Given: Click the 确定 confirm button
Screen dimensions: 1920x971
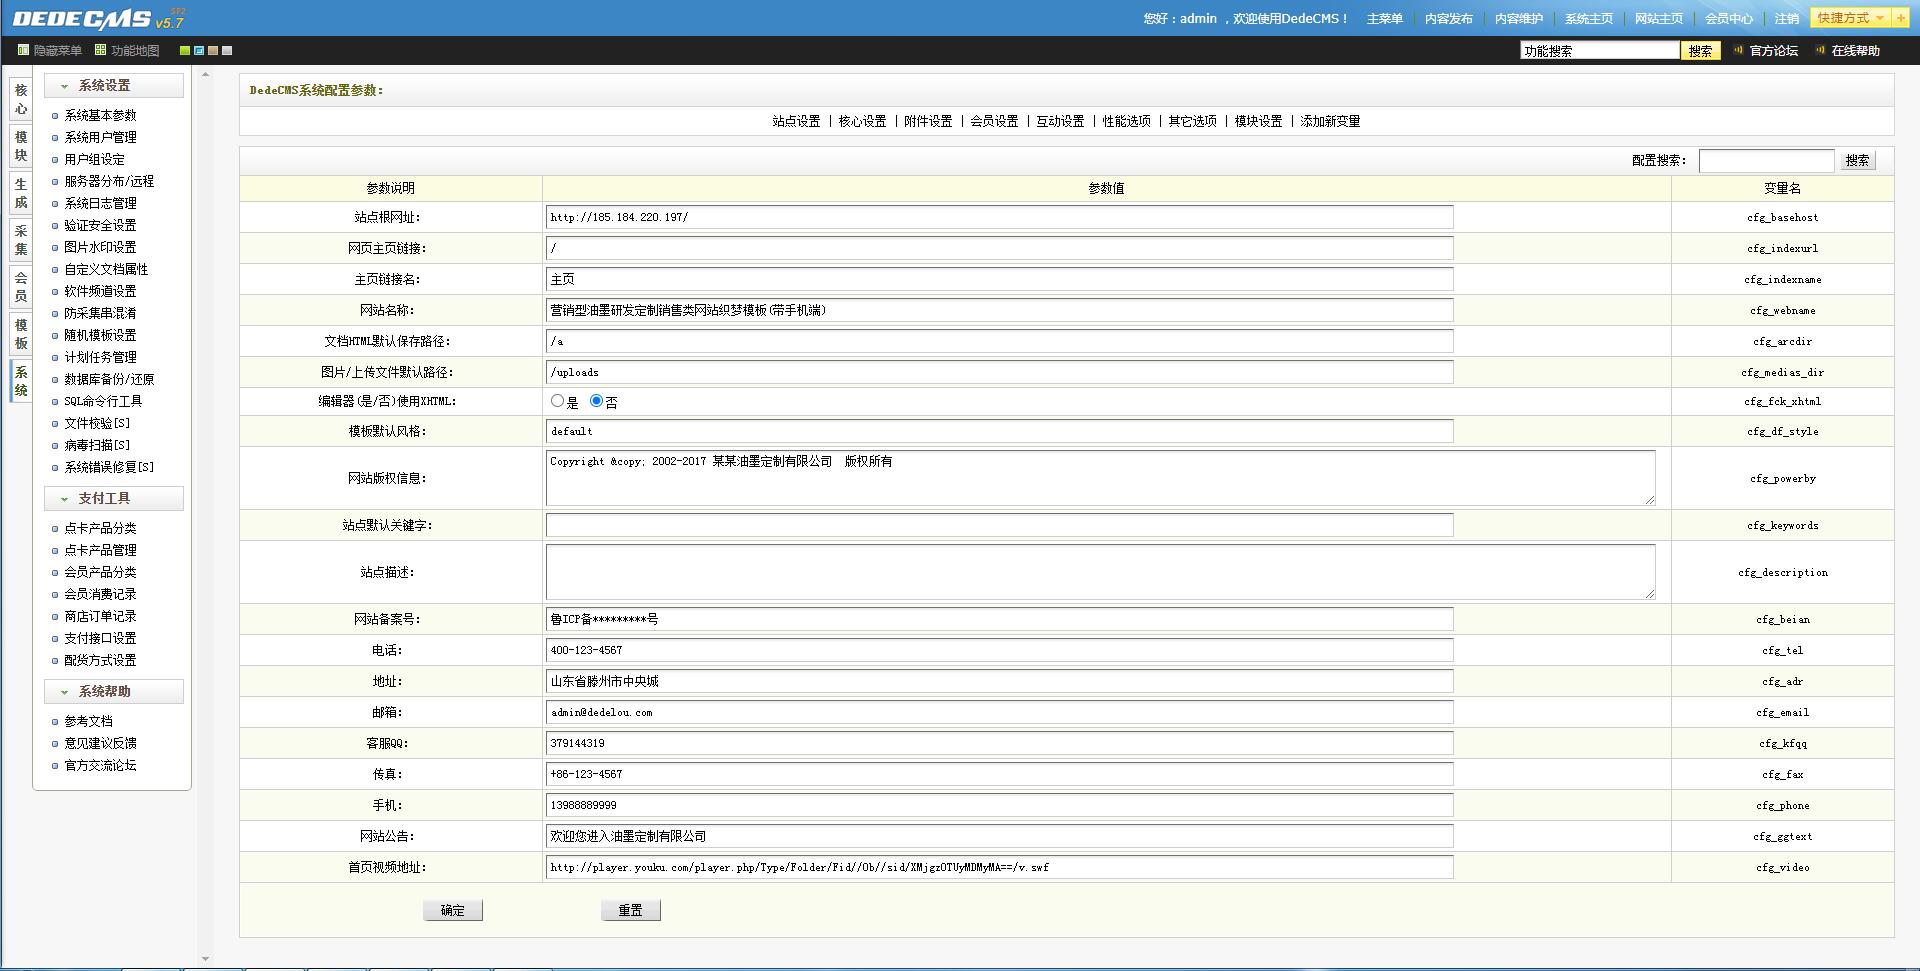Looking at the screenshot, I should pyautogui.click(x=453, y=910).
